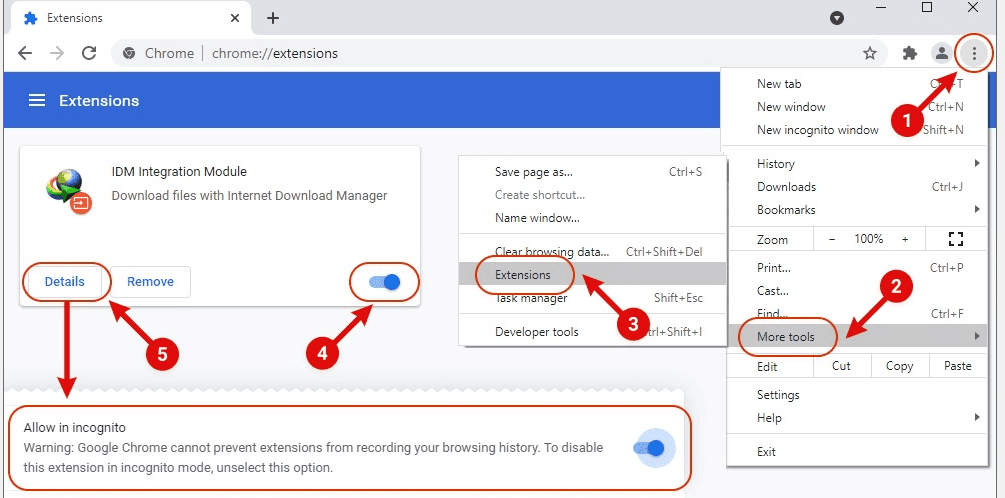
Task: Bookmark this page with the star icon
Action: pyautogui.click(x=870, y=53)
